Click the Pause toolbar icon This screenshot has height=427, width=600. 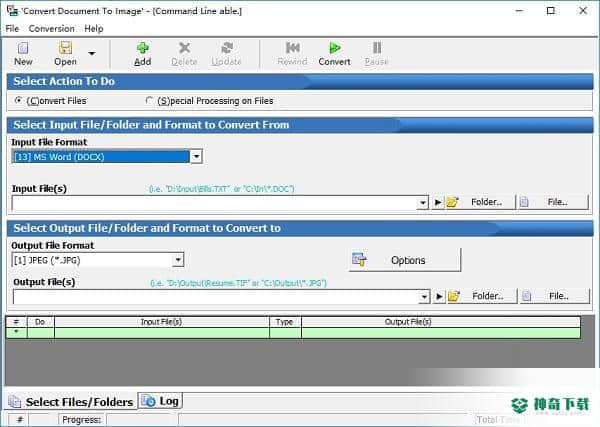click(377, 54)
